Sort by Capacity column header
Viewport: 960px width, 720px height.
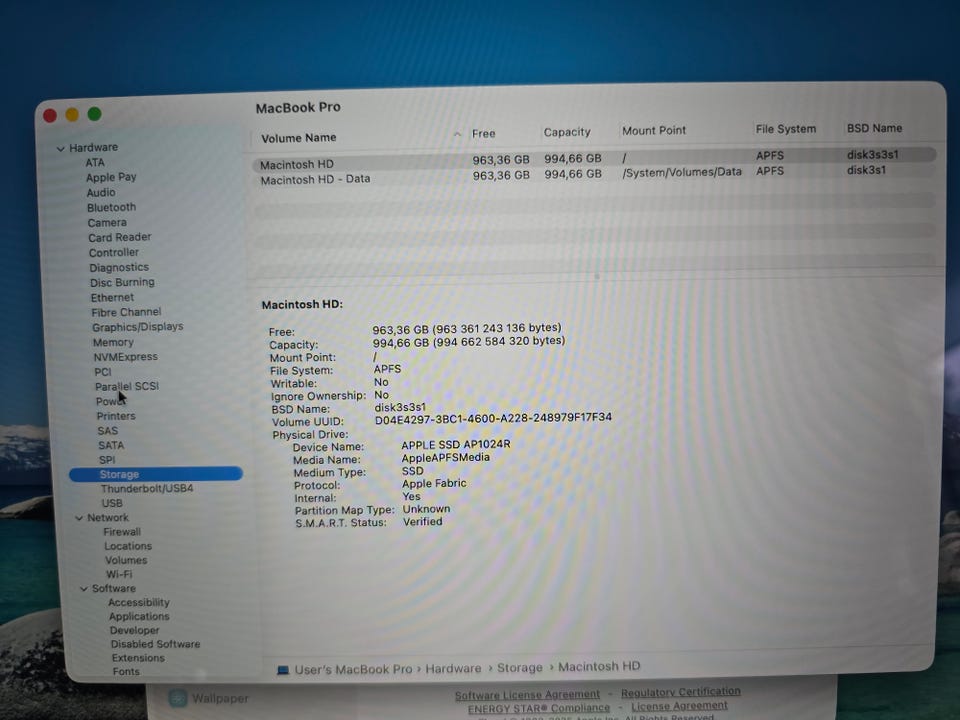point(567,132)
